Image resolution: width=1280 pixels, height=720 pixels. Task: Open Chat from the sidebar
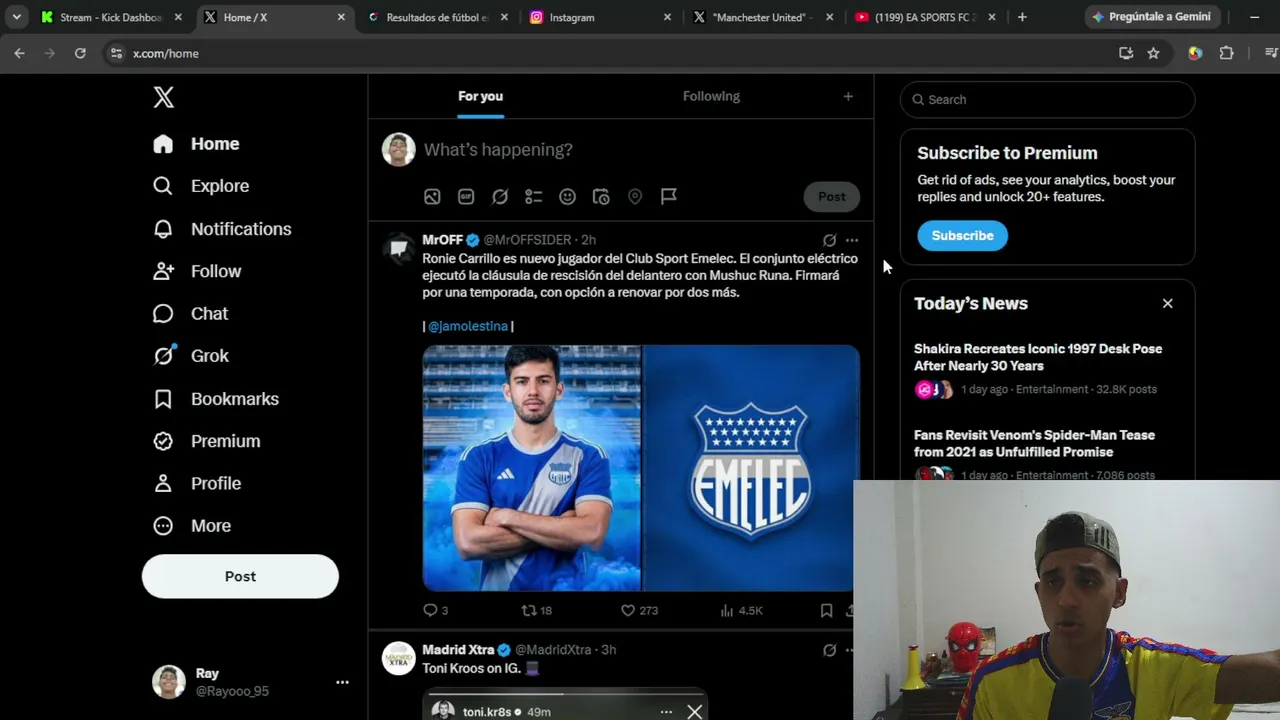pos(190,314)
